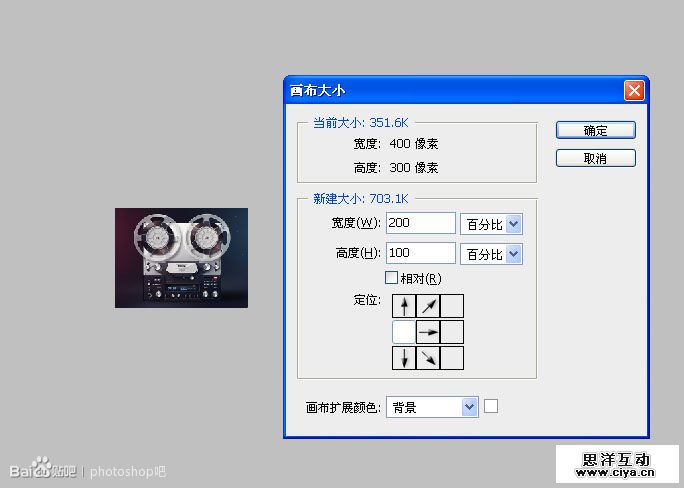Click the white middle-left anchor cell
684x488 pixels.
point(404,332)
